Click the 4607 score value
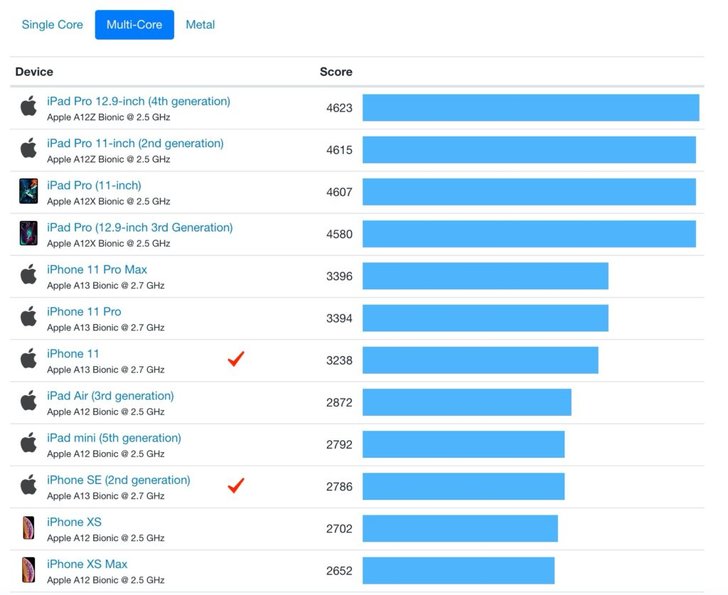Viewport: 728px width, 595px height. tap(339, 192)
